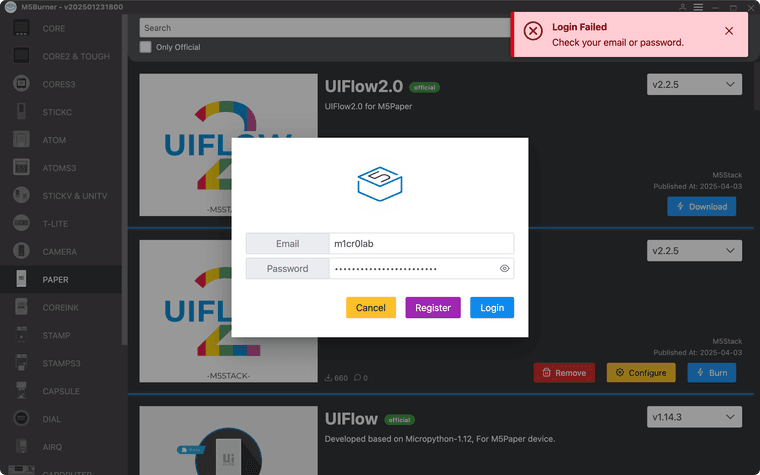Image resolution: width=760 pixels, height=475 pixels.
Task: Open the user account icon in title bar
Action: tap(682, 7)
